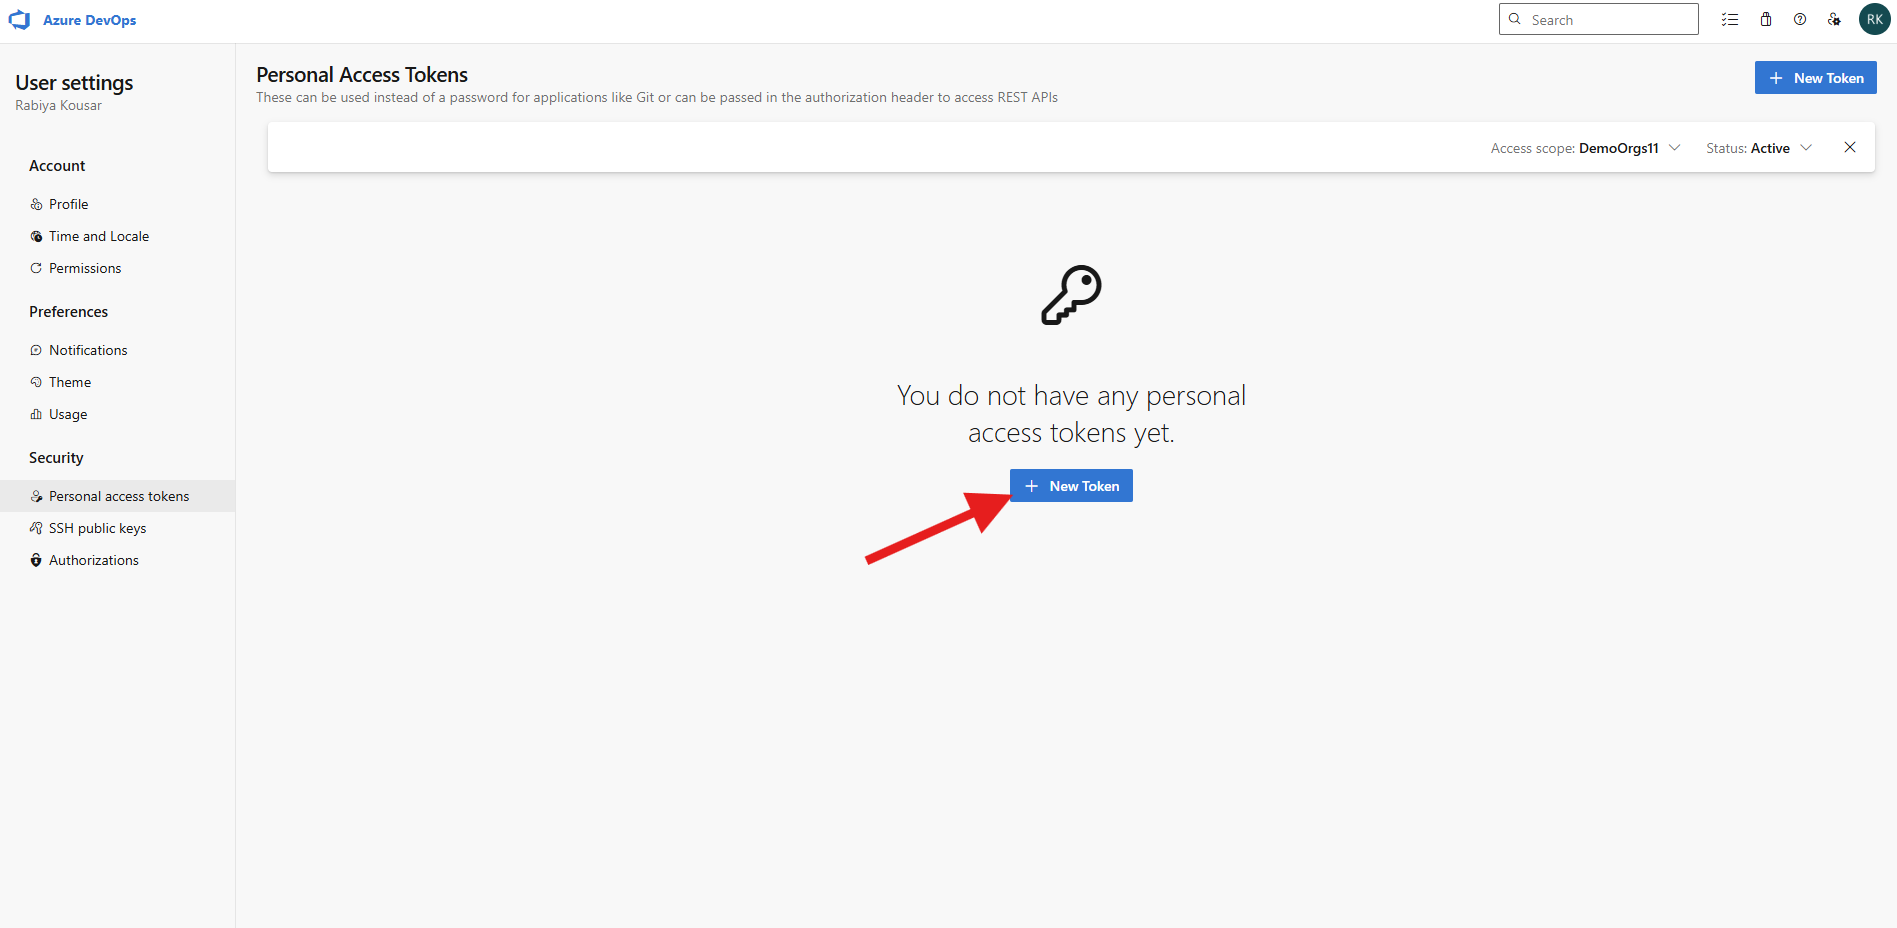The width and height of the screenshot is (1897, 928).
Task: Clear filters with the X icon
Action: click(1849, 147)
